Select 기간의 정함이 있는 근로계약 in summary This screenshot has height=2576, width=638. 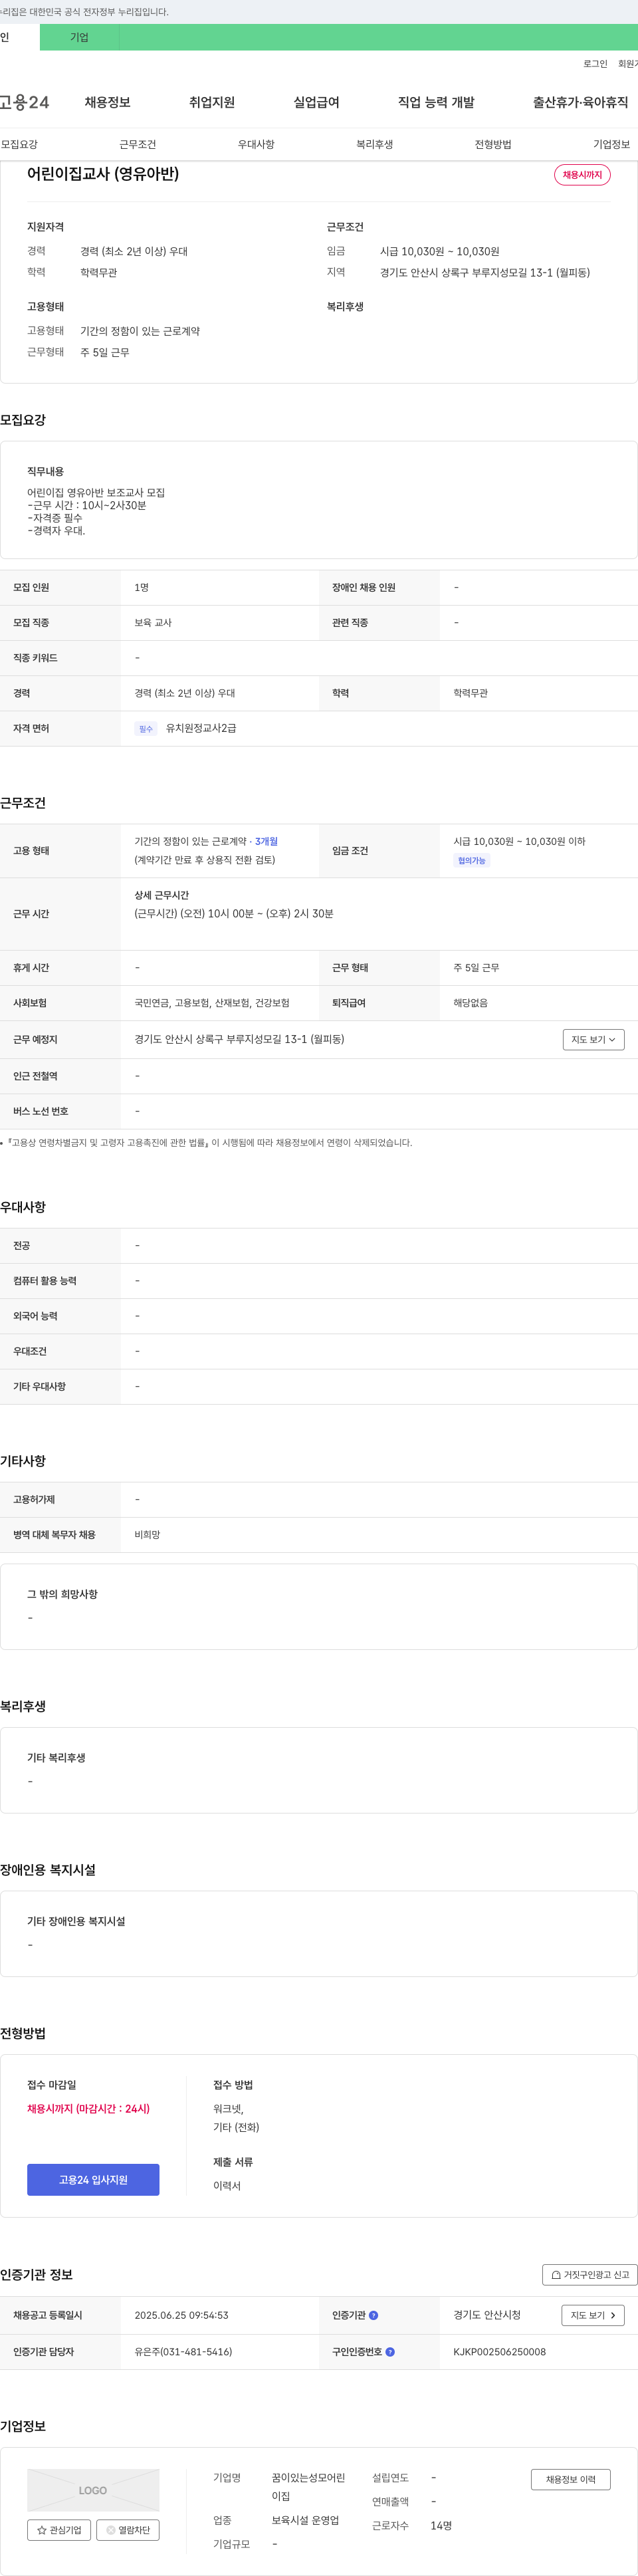coord(140,331)
